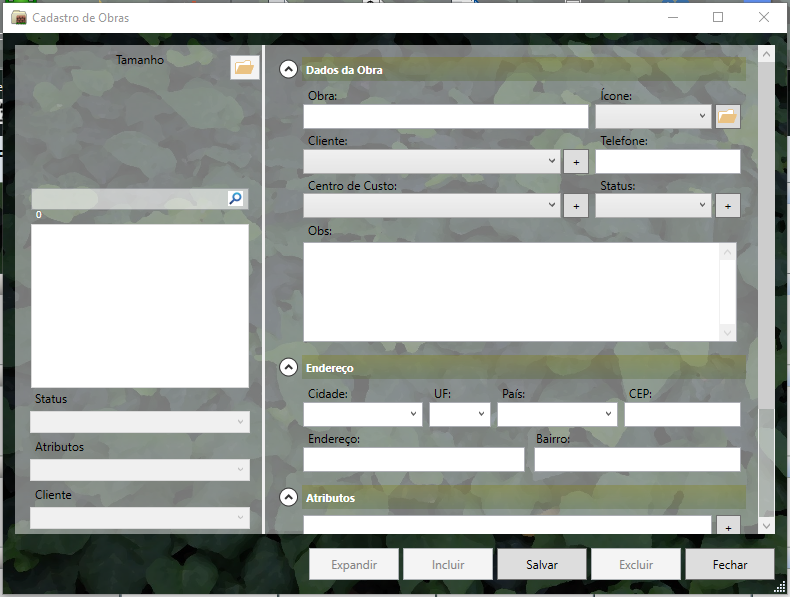This screenshot has width=790, height=597.
Task: Collapse the Dados da Obra section
Action: 288,70
